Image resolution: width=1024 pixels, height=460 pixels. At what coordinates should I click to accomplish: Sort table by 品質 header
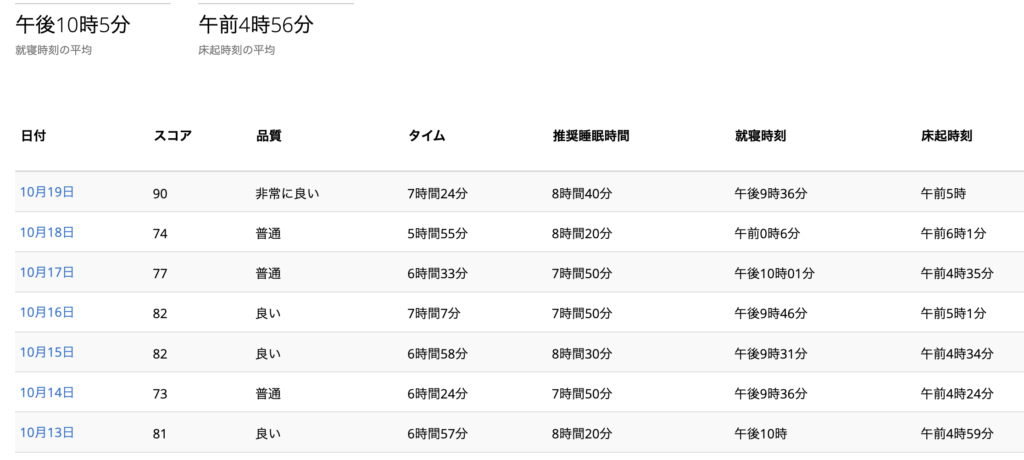(269, 136)
